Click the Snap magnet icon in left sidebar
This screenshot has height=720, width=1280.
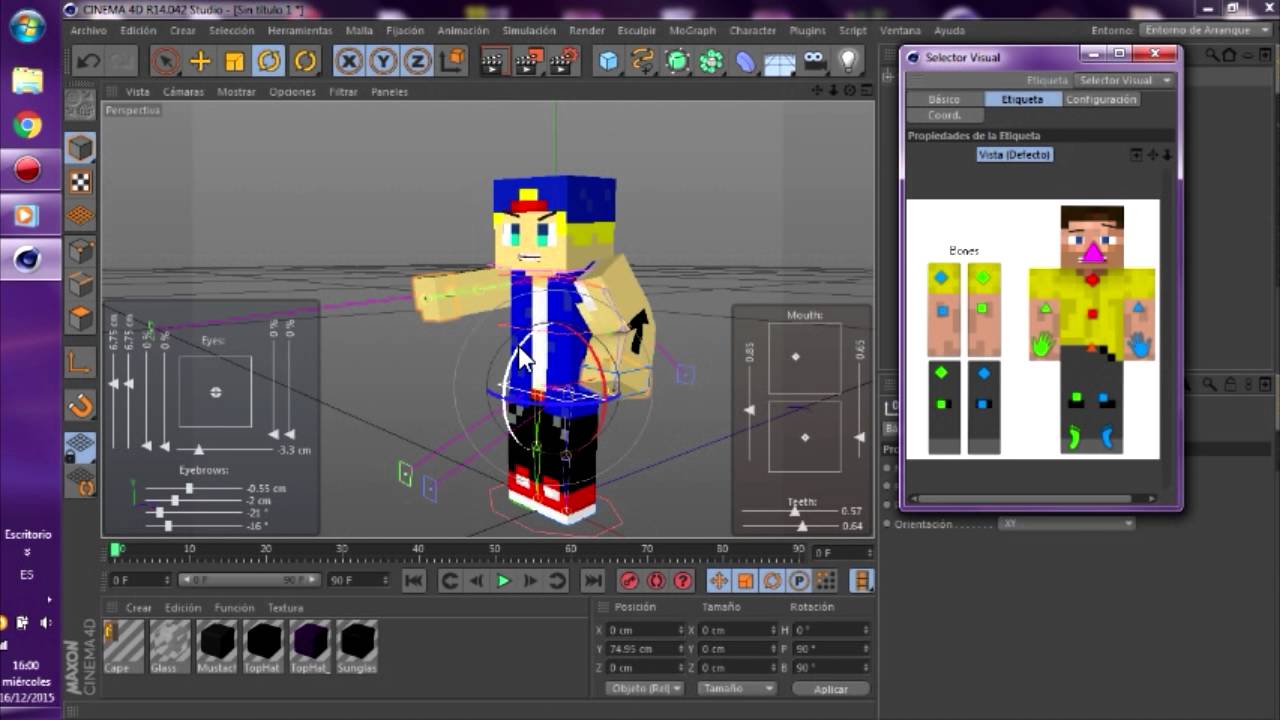(x=80, y=406)
